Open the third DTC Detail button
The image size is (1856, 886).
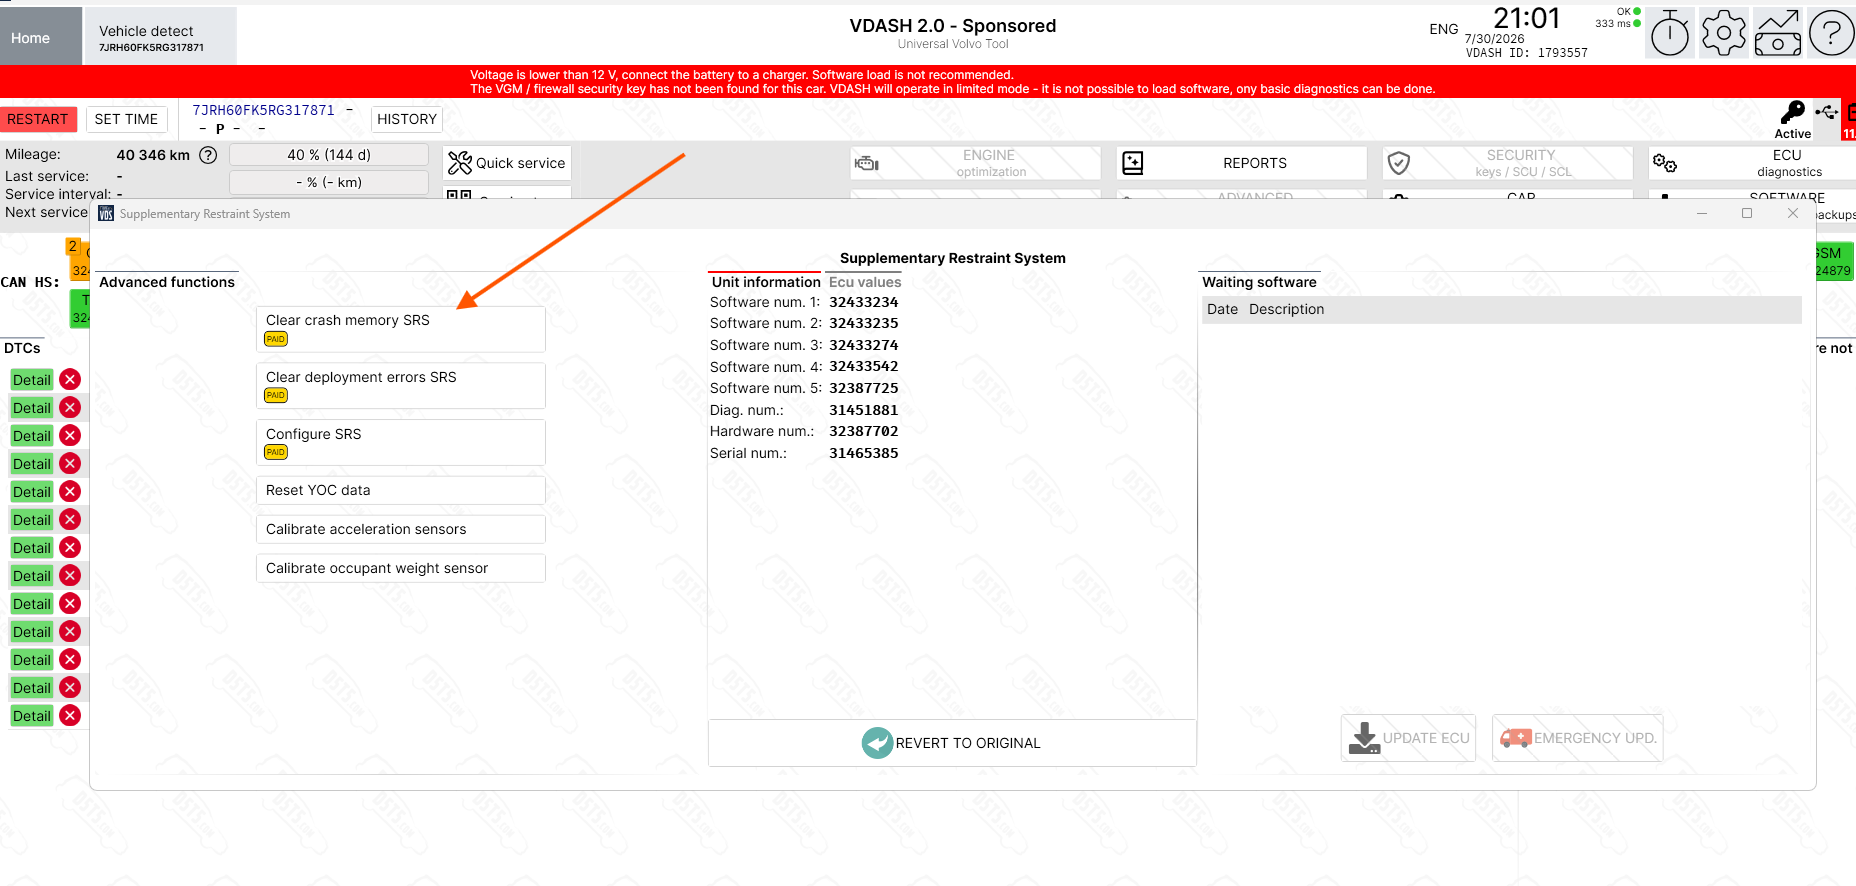tap(32, 436)
